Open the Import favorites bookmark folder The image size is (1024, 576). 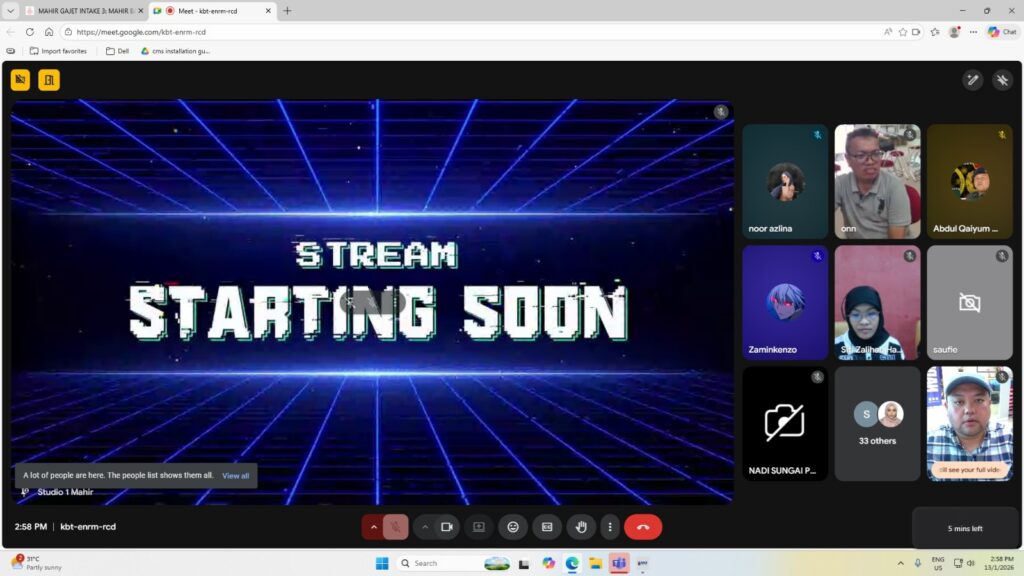click(58, 51)
